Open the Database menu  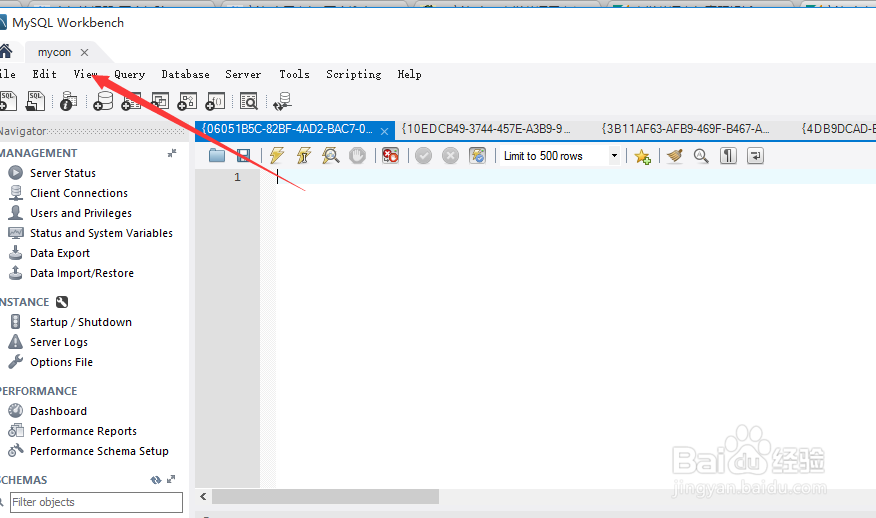pyautogui.click(x=185, y=74)
